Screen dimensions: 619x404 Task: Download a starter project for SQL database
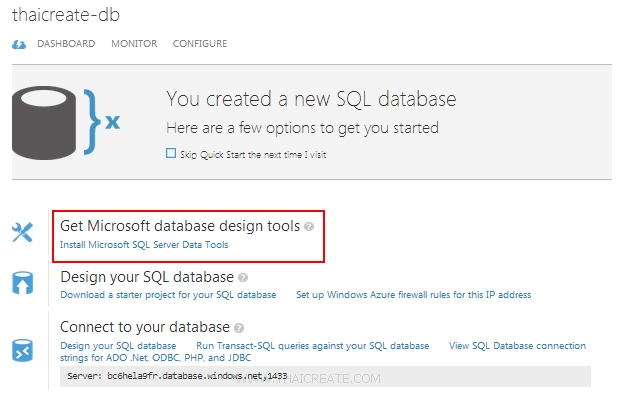pyautogui.click(x=168, y=295)
